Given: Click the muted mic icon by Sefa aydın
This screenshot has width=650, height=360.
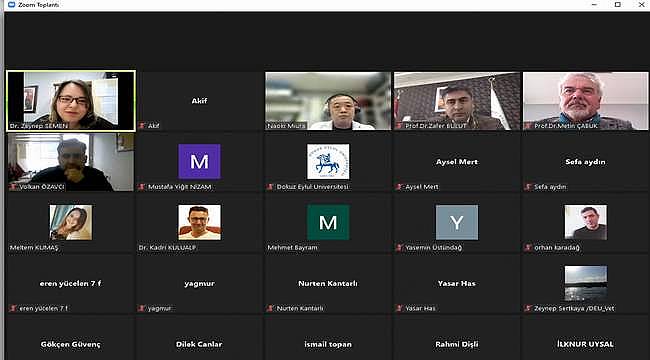Looking at the screenshot, I should 528,187.
